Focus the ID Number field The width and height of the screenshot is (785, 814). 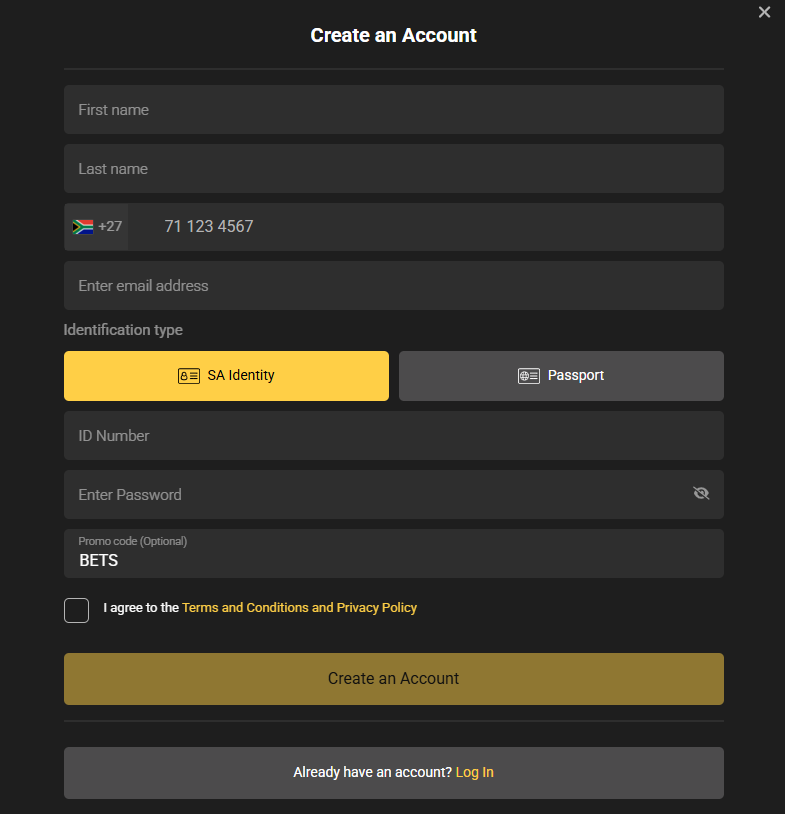click(x=394, y=436)
